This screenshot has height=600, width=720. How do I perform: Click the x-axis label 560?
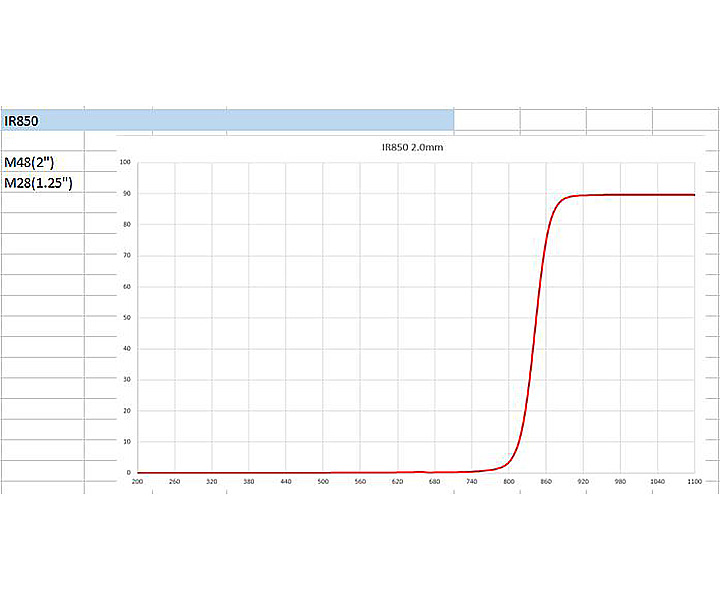[360, 483]
